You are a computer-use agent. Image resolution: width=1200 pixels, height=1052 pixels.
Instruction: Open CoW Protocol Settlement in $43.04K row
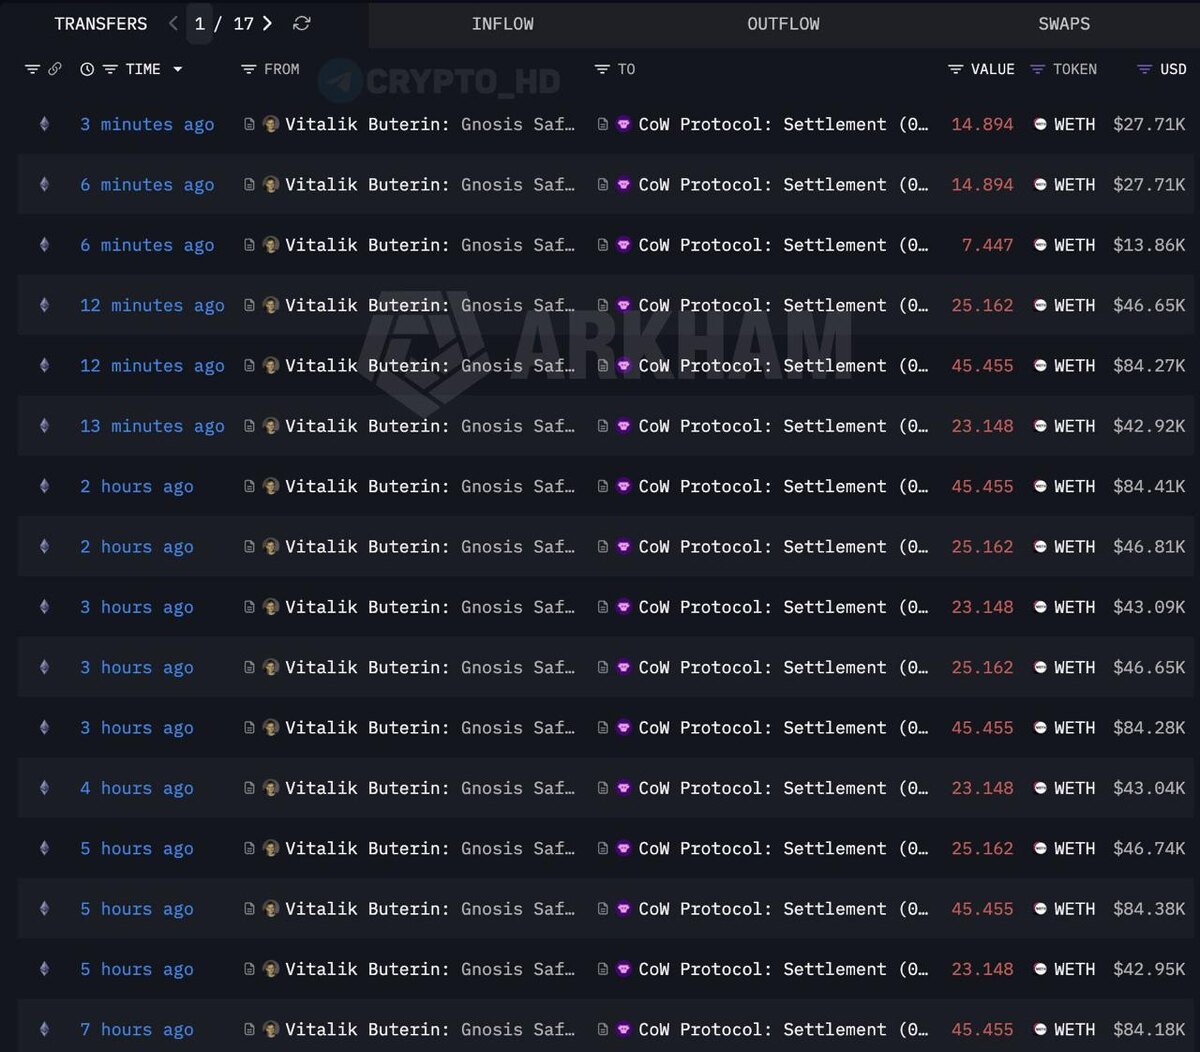[783, 788]
